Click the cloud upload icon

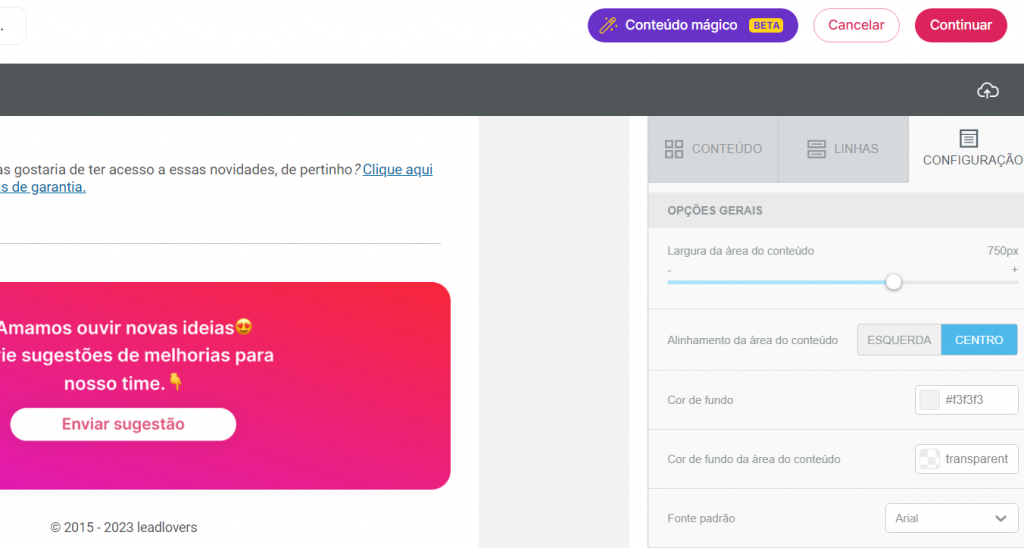click(x=987, y=91)
